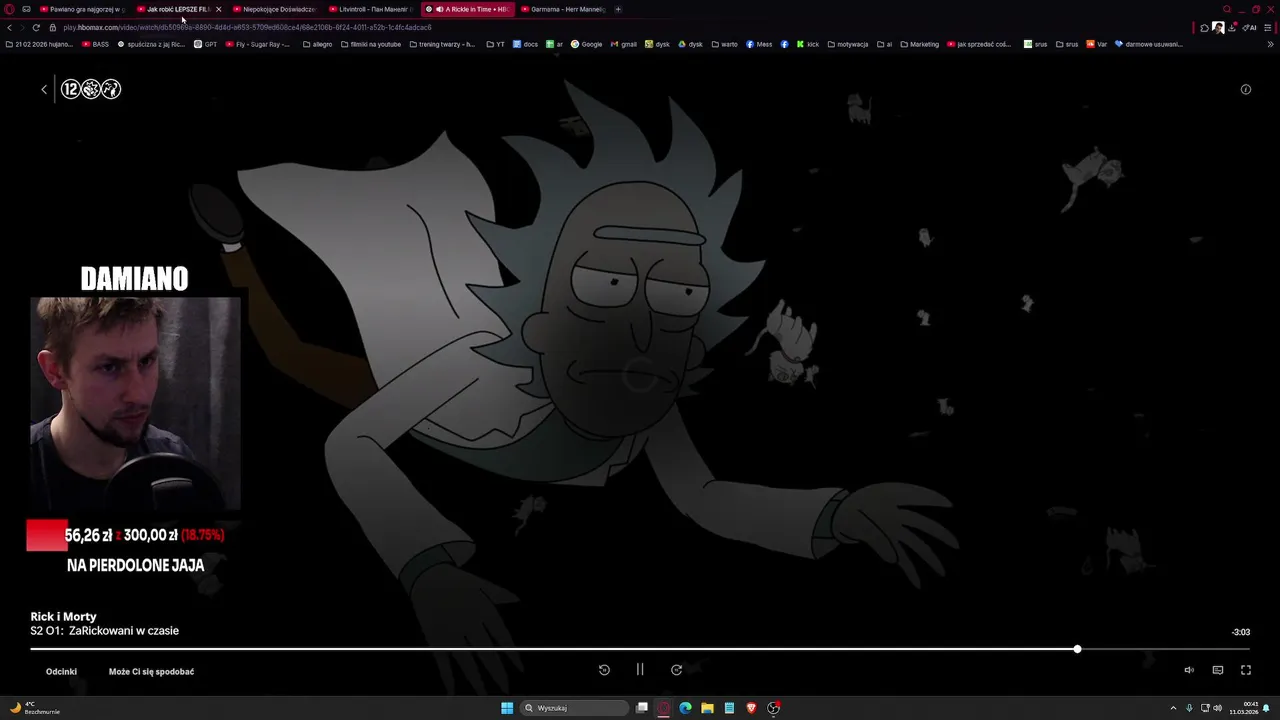Expand the trening twarzy bookmarks folder
The height and width of the screenshot is (720, 1280).
click(442, 44)
